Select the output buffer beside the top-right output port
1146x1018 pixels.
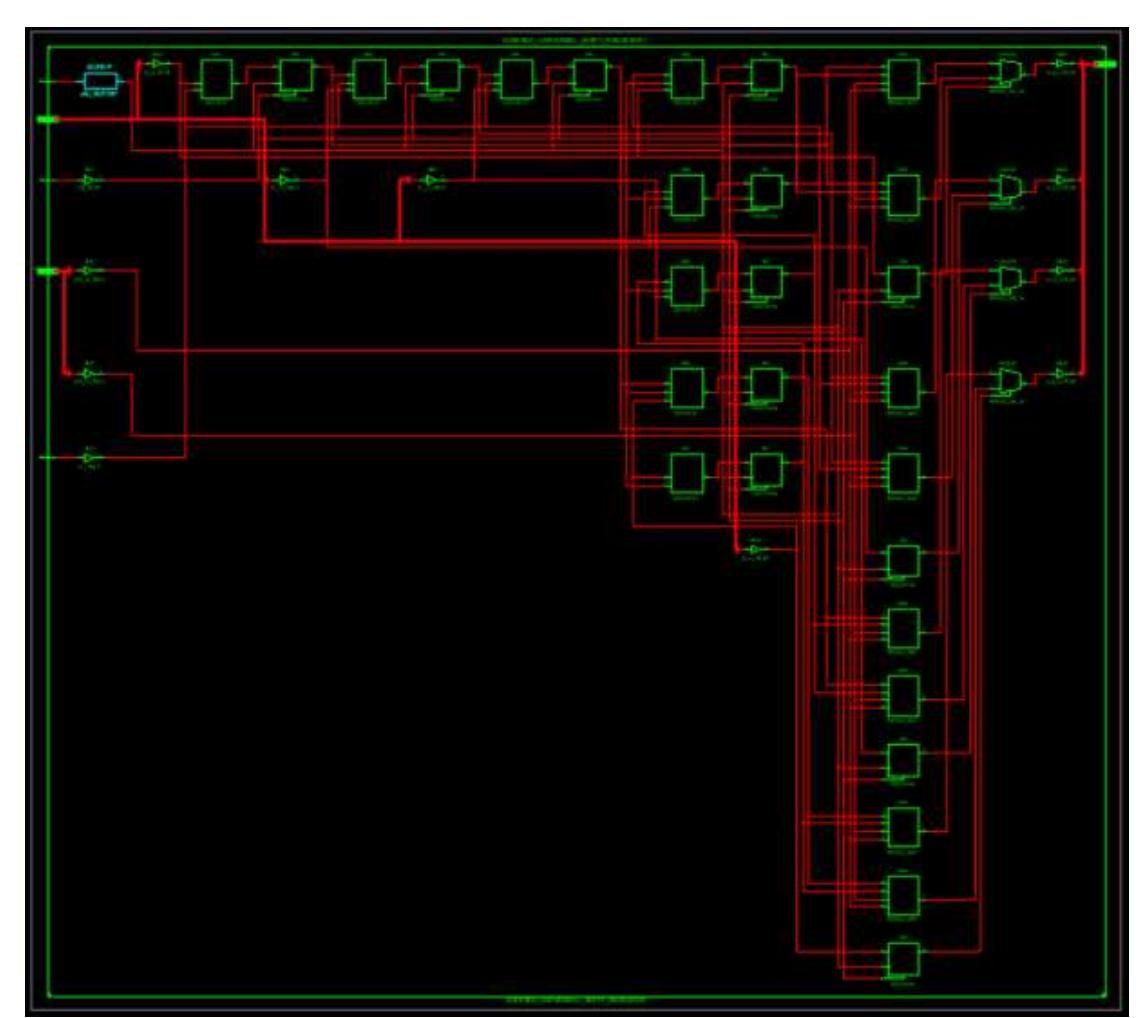tap(1060, 64)
